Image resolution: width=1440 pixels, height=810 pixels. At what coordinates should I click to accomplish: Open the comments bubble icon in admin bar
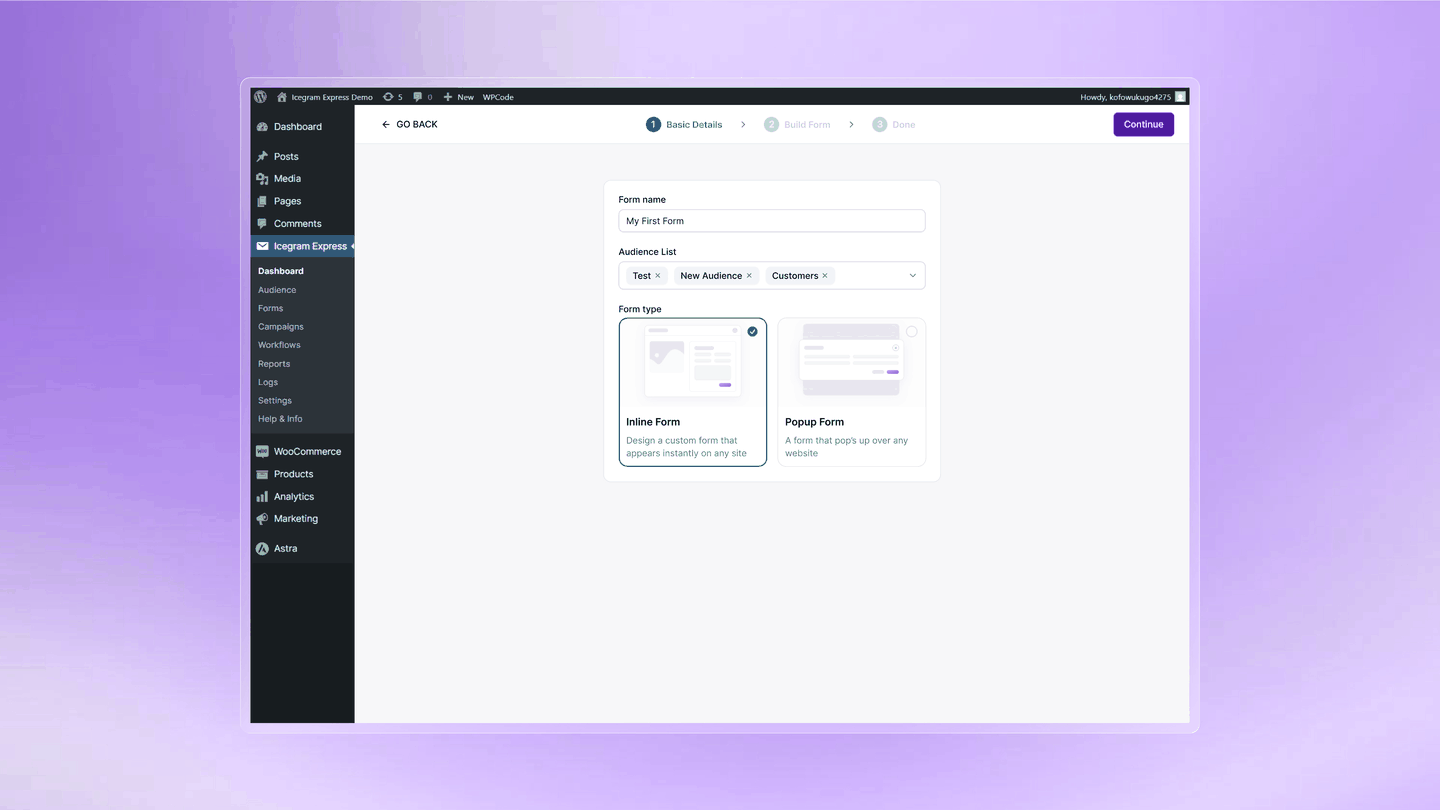418,97
